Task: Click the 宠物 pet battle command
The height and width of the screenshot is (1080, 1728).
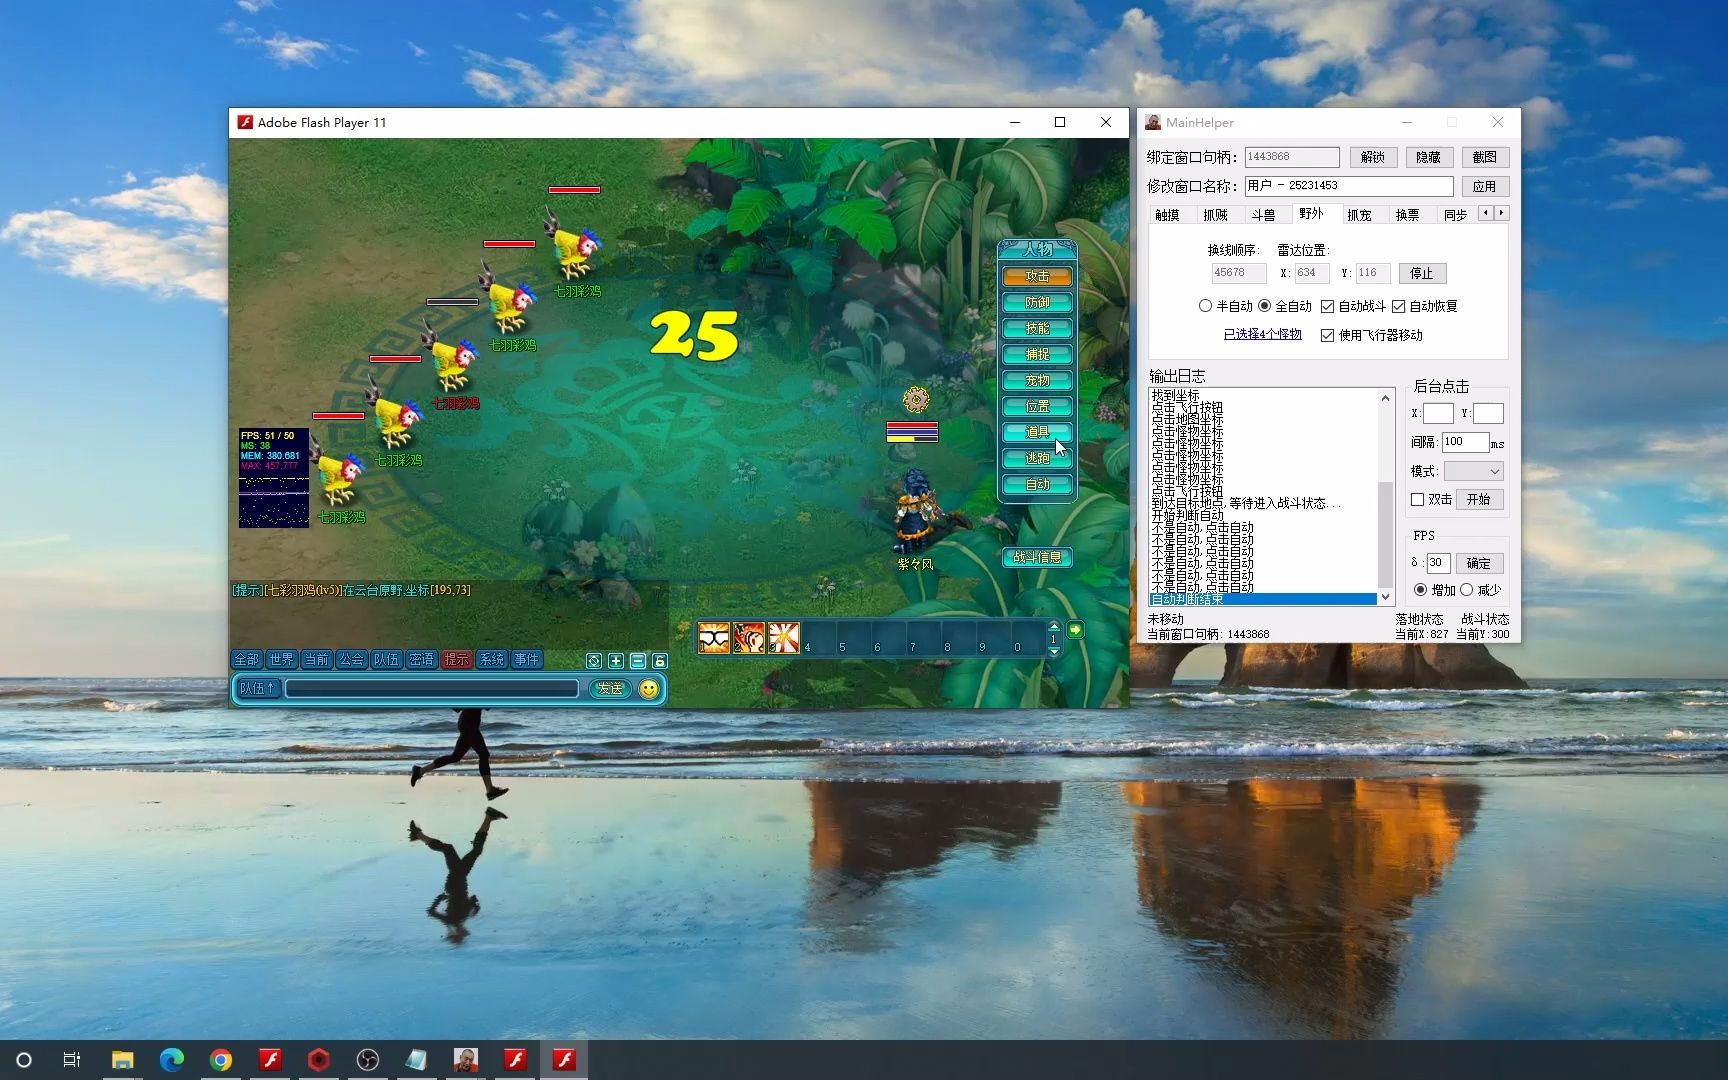Action: (x=1038, y=380)
